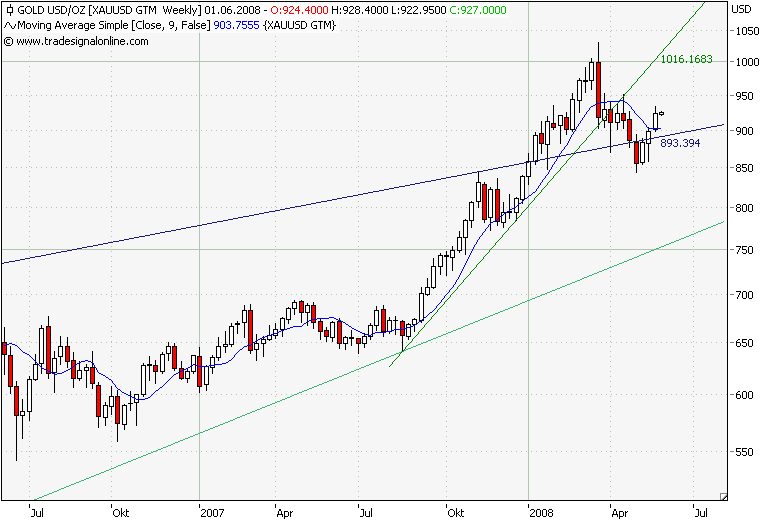
Task: Click the close value C:927.0000
Action: [478, 10]
